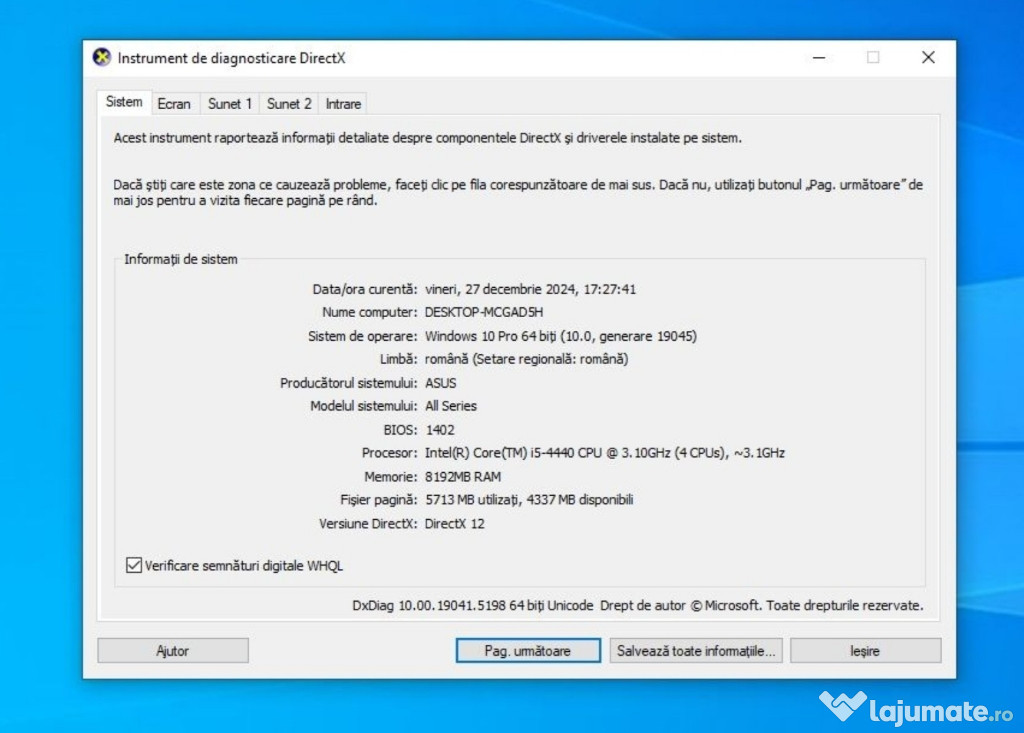Click the Informații de sistem group label
The image size is (1024, 733).
(x=181, y=259)
